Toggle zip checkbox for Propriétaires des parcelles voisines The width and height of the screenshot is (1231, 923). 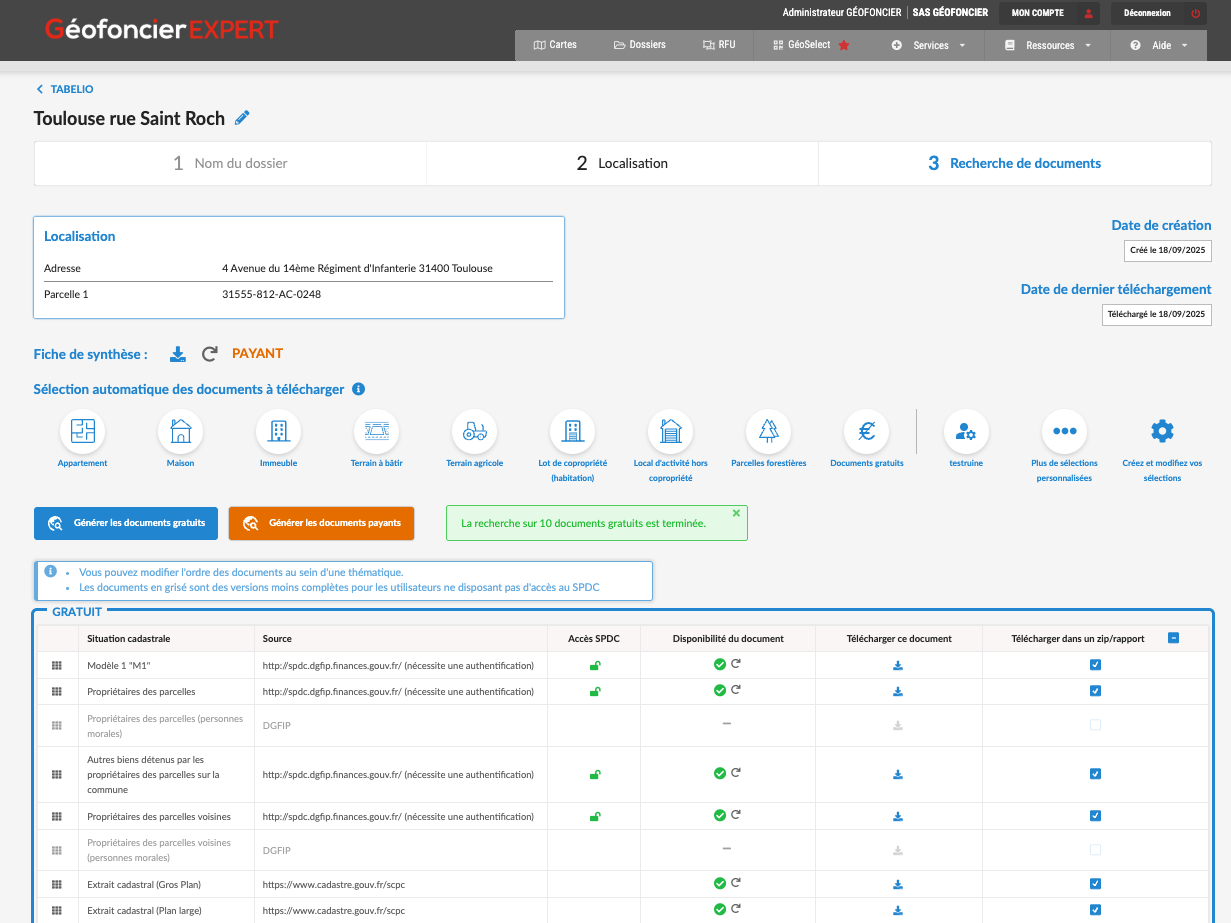pyautogui.click(x=1095, y=816)
